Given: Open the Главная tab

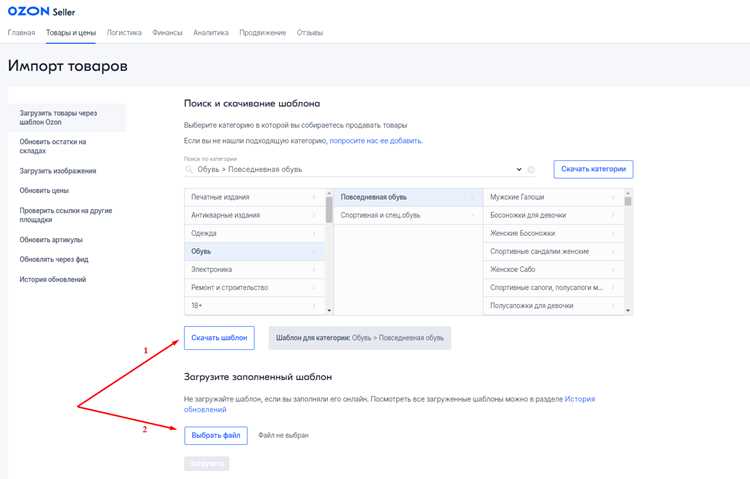Looking at the screenshot, I should (22, 33).
